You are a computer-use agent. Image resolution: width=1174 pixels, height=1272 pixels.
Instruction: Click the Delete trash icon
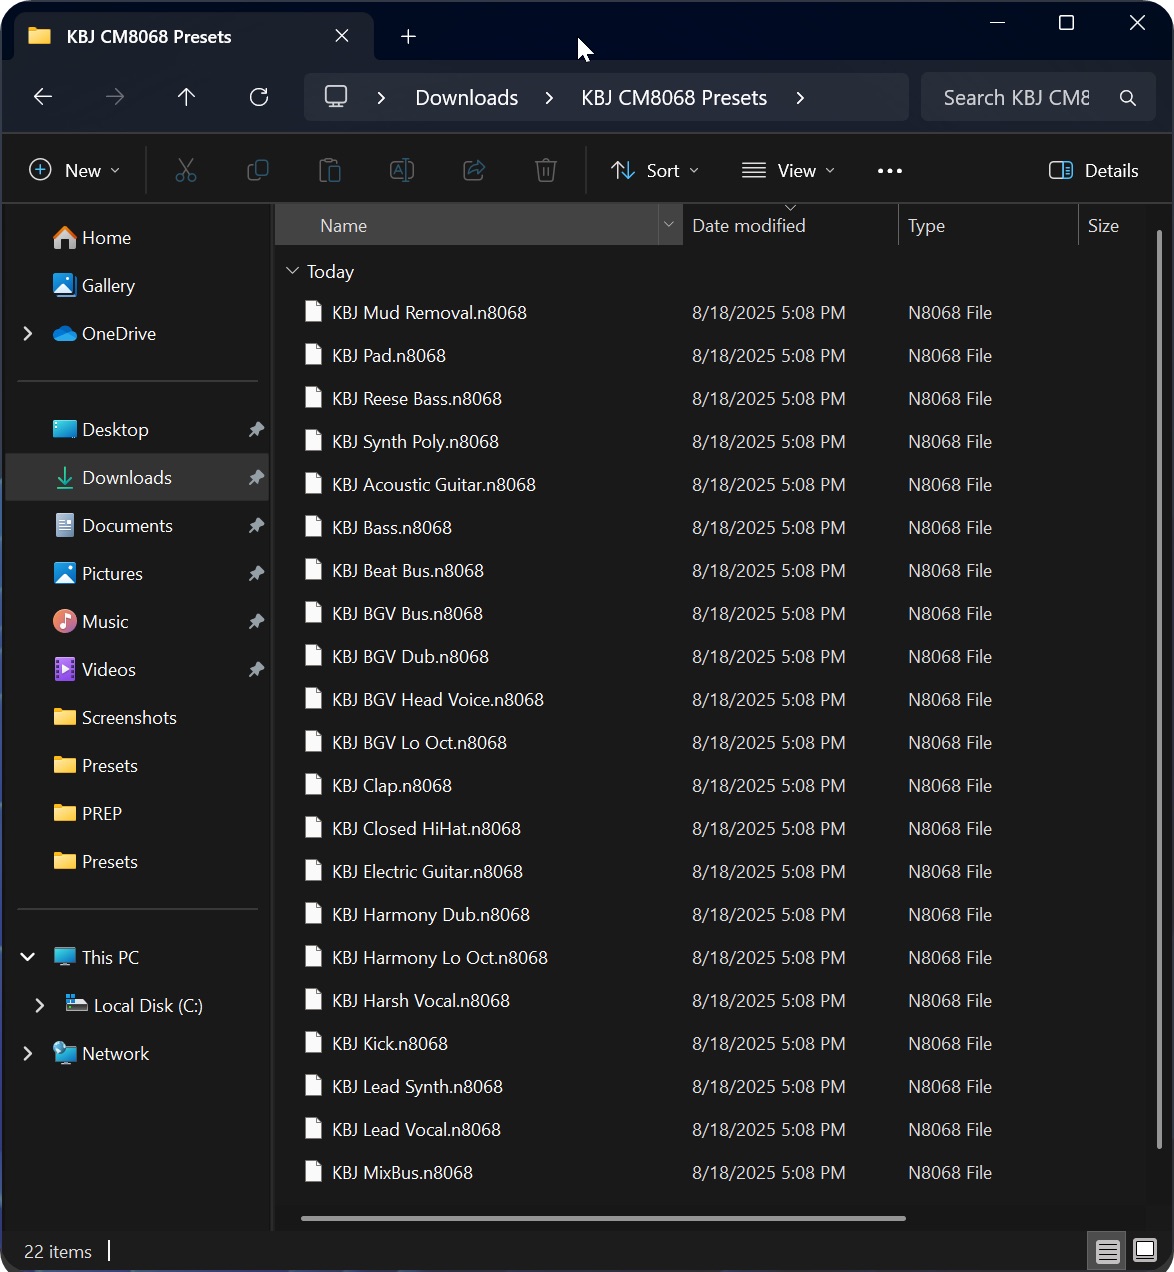[546, 171]
